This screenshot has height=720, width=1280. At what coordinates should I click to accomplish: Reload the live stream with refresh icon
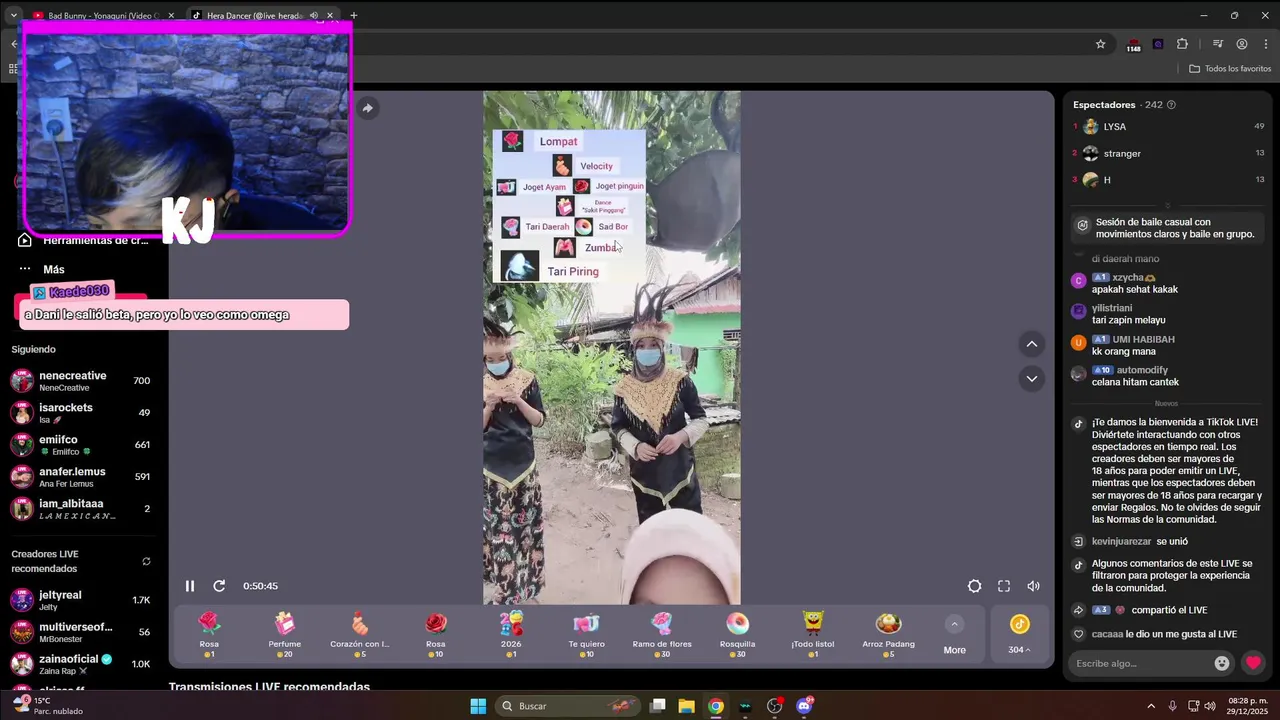coord(219,586)
